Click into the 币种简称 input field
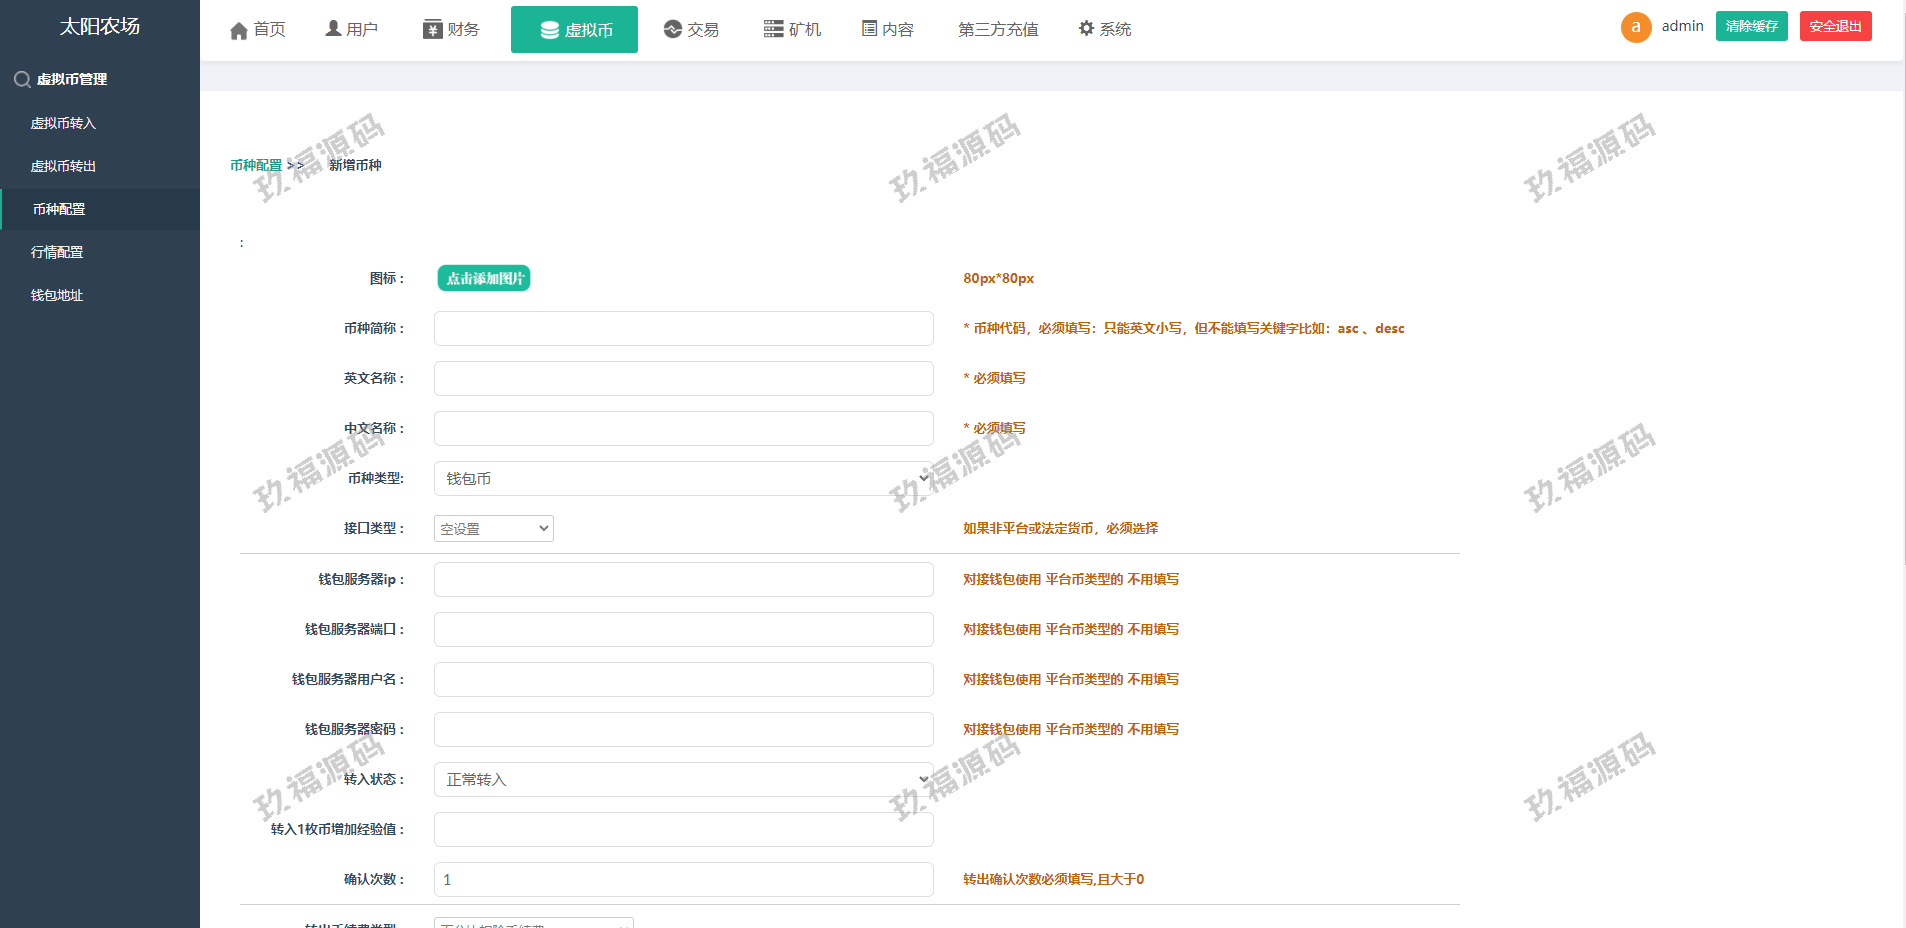Screen dimensions: 1906x928 click(683, 329)
